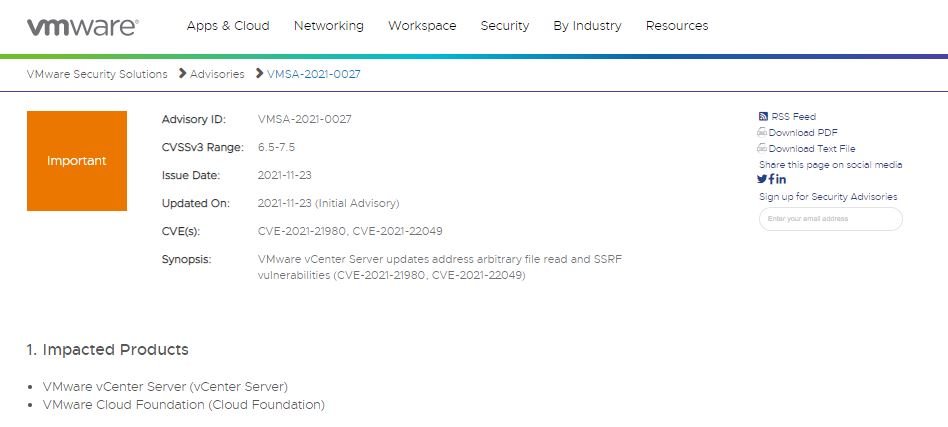
Task: Click the Download PDF link
Action: 803,132
